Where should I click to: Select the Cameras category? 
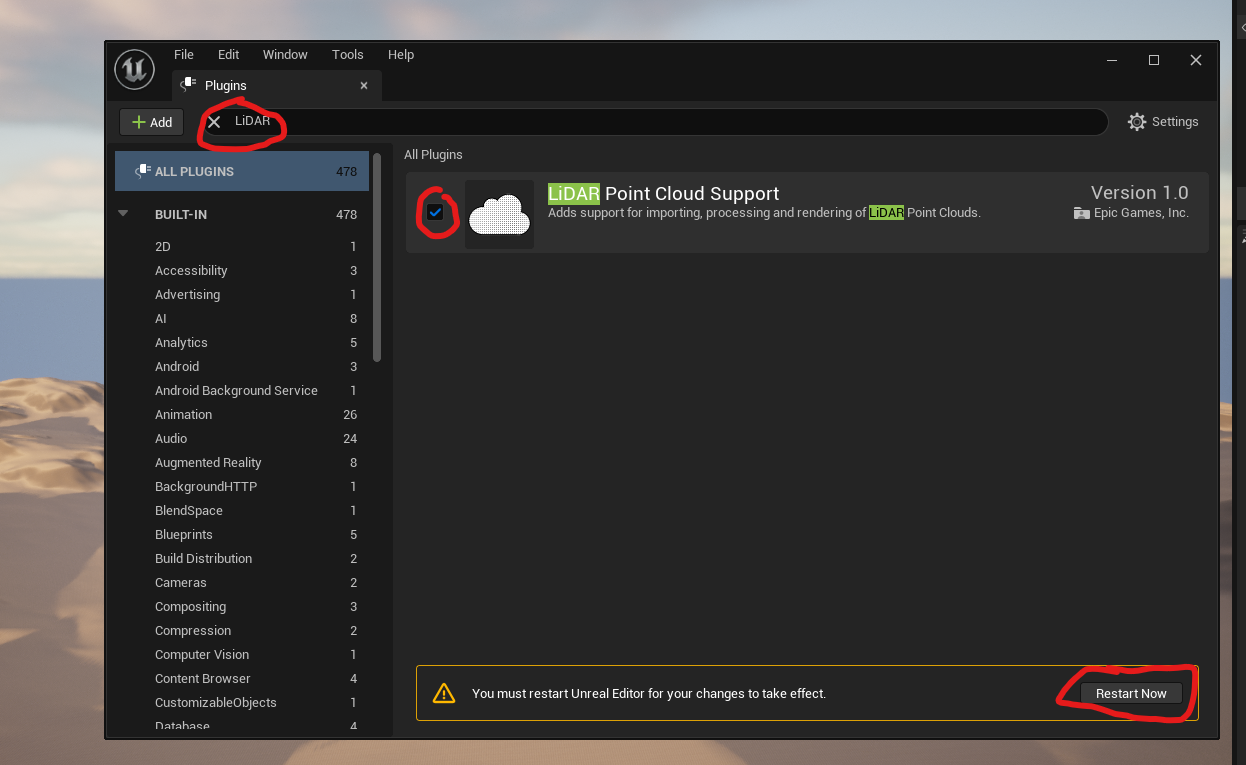242,582
